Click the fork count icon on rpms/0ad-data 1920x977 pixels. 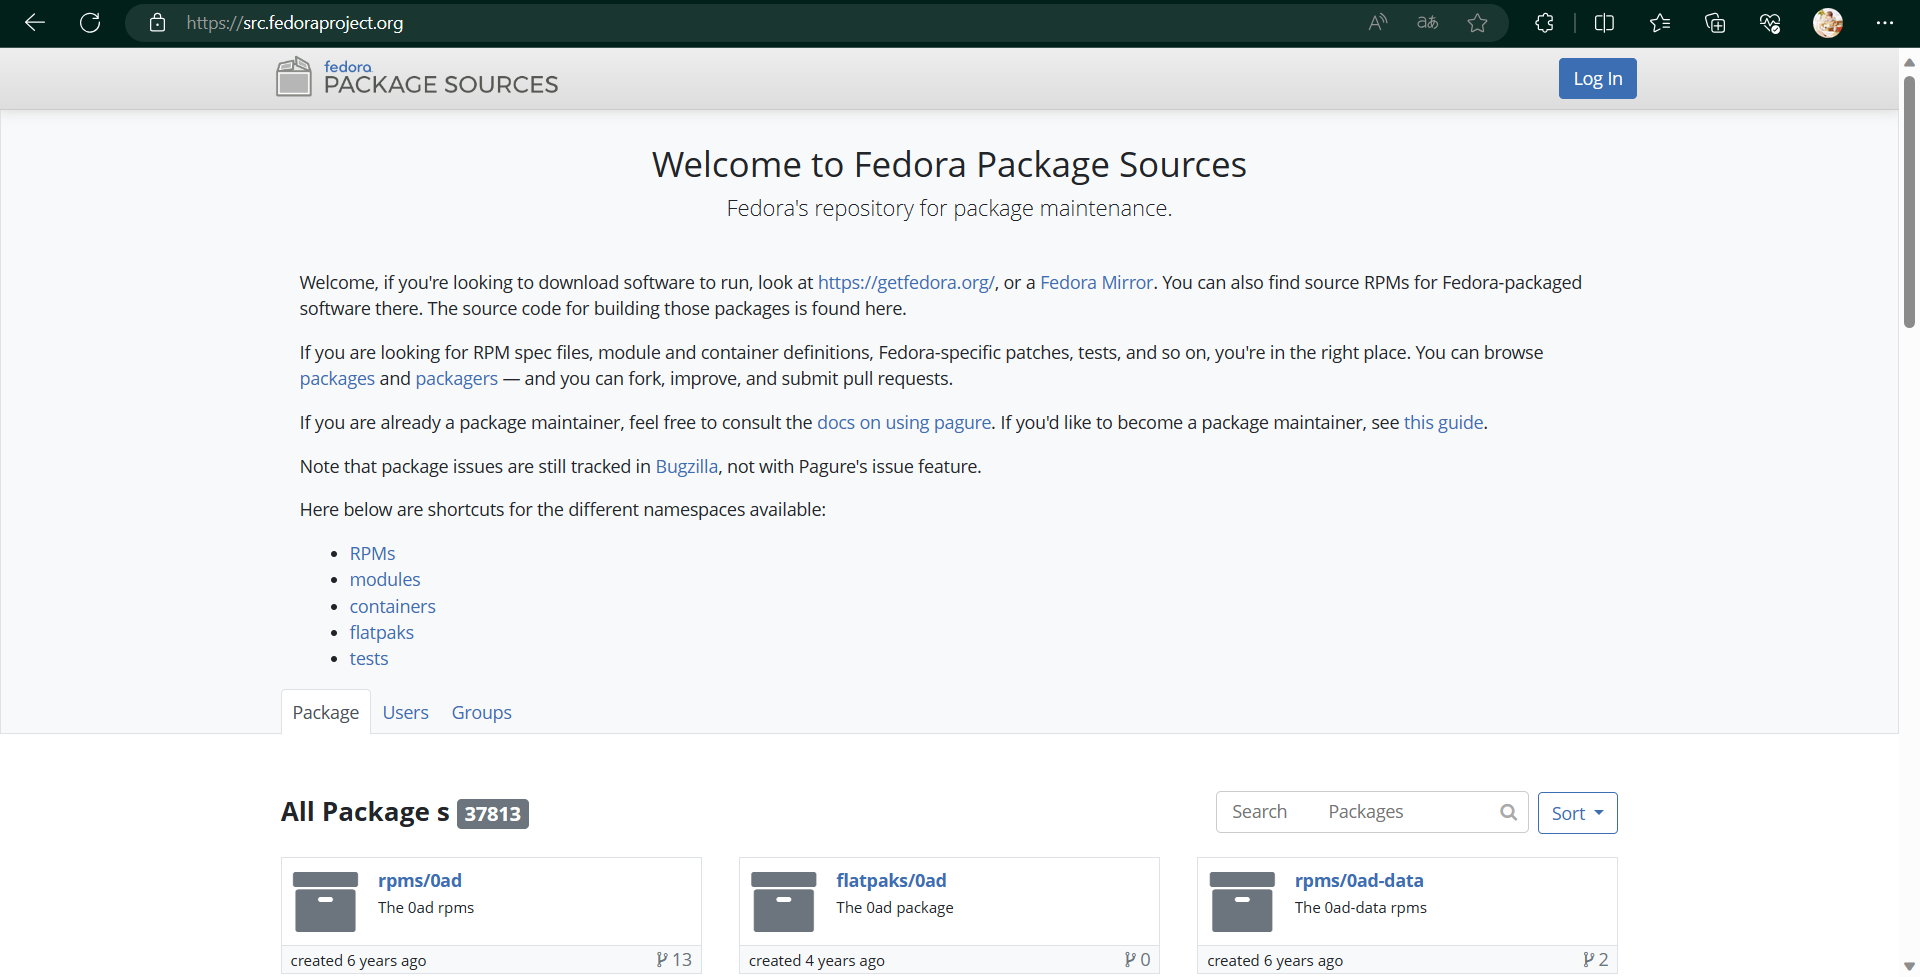[1589, 960]
